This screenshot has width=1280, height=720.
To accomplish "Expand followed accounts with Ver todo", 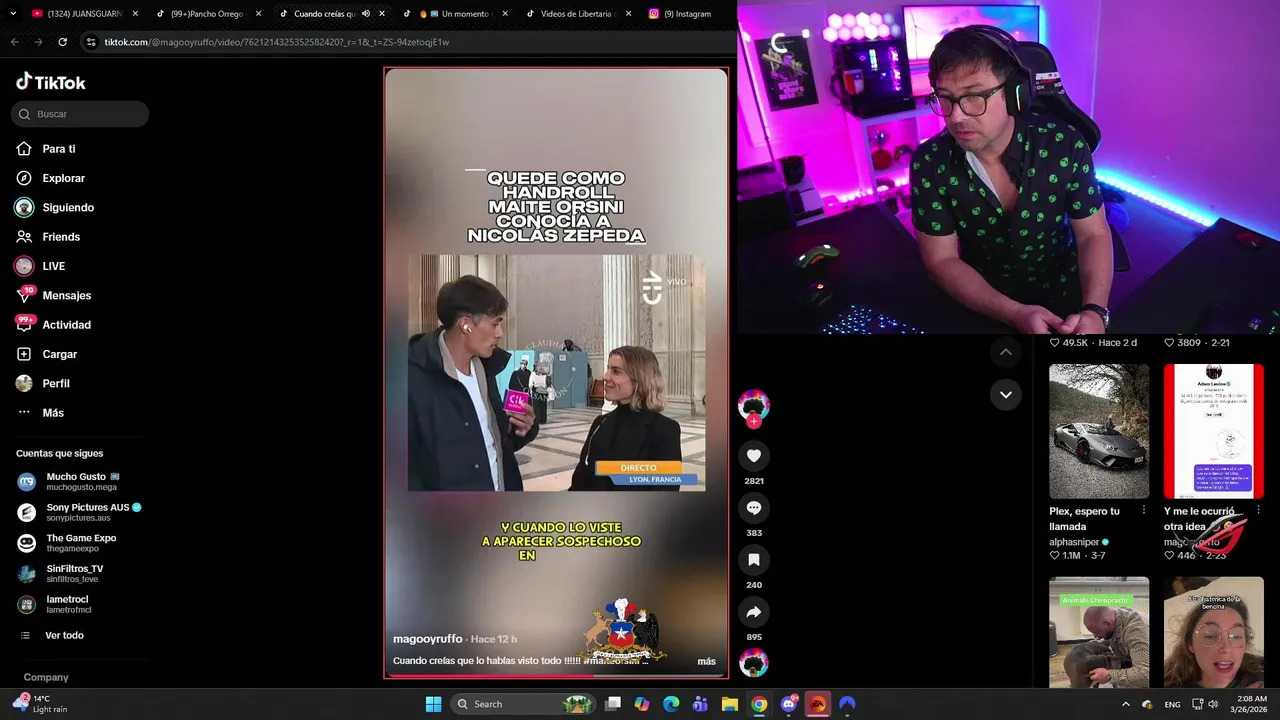I will point(64,635).
